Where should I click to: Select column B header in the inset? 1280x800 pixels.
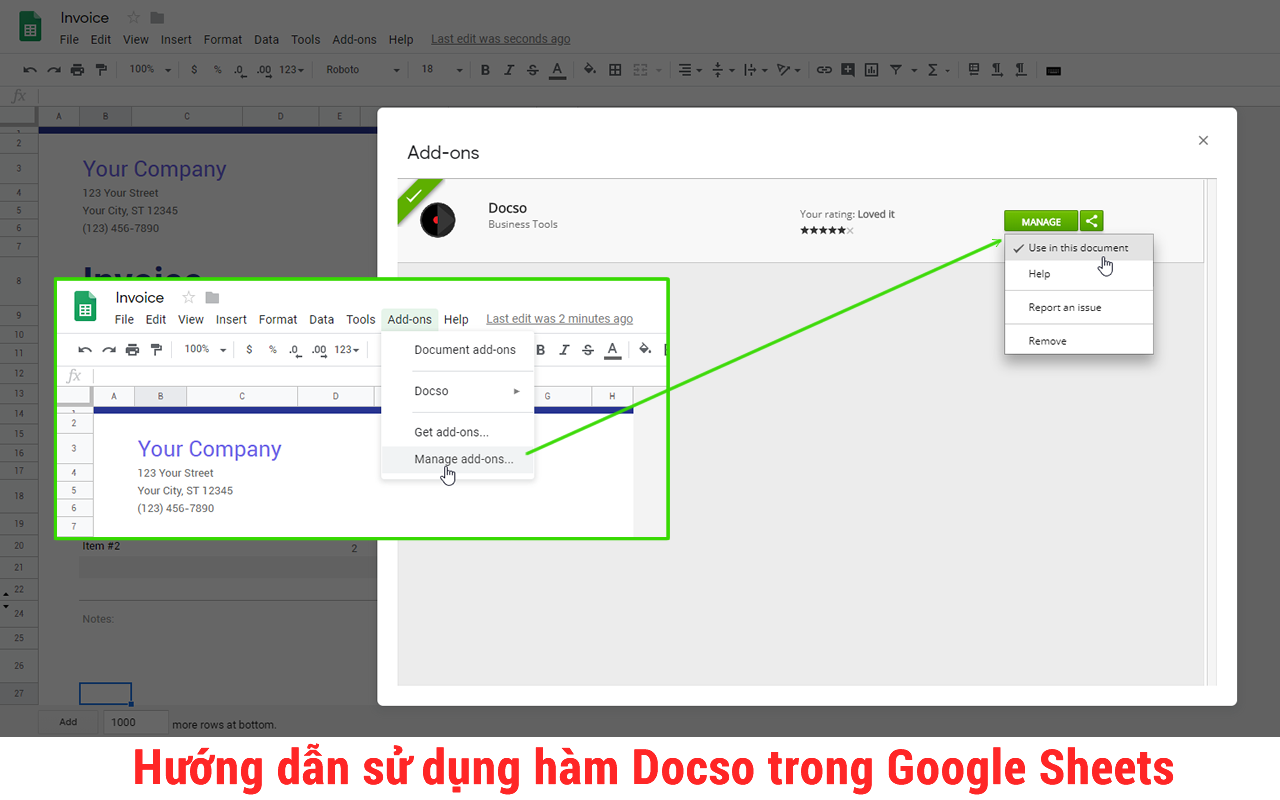[x=161, y=397]
